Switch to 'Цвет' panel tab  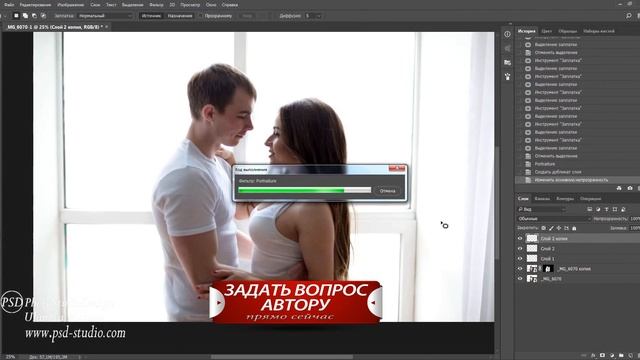[547, 31]
